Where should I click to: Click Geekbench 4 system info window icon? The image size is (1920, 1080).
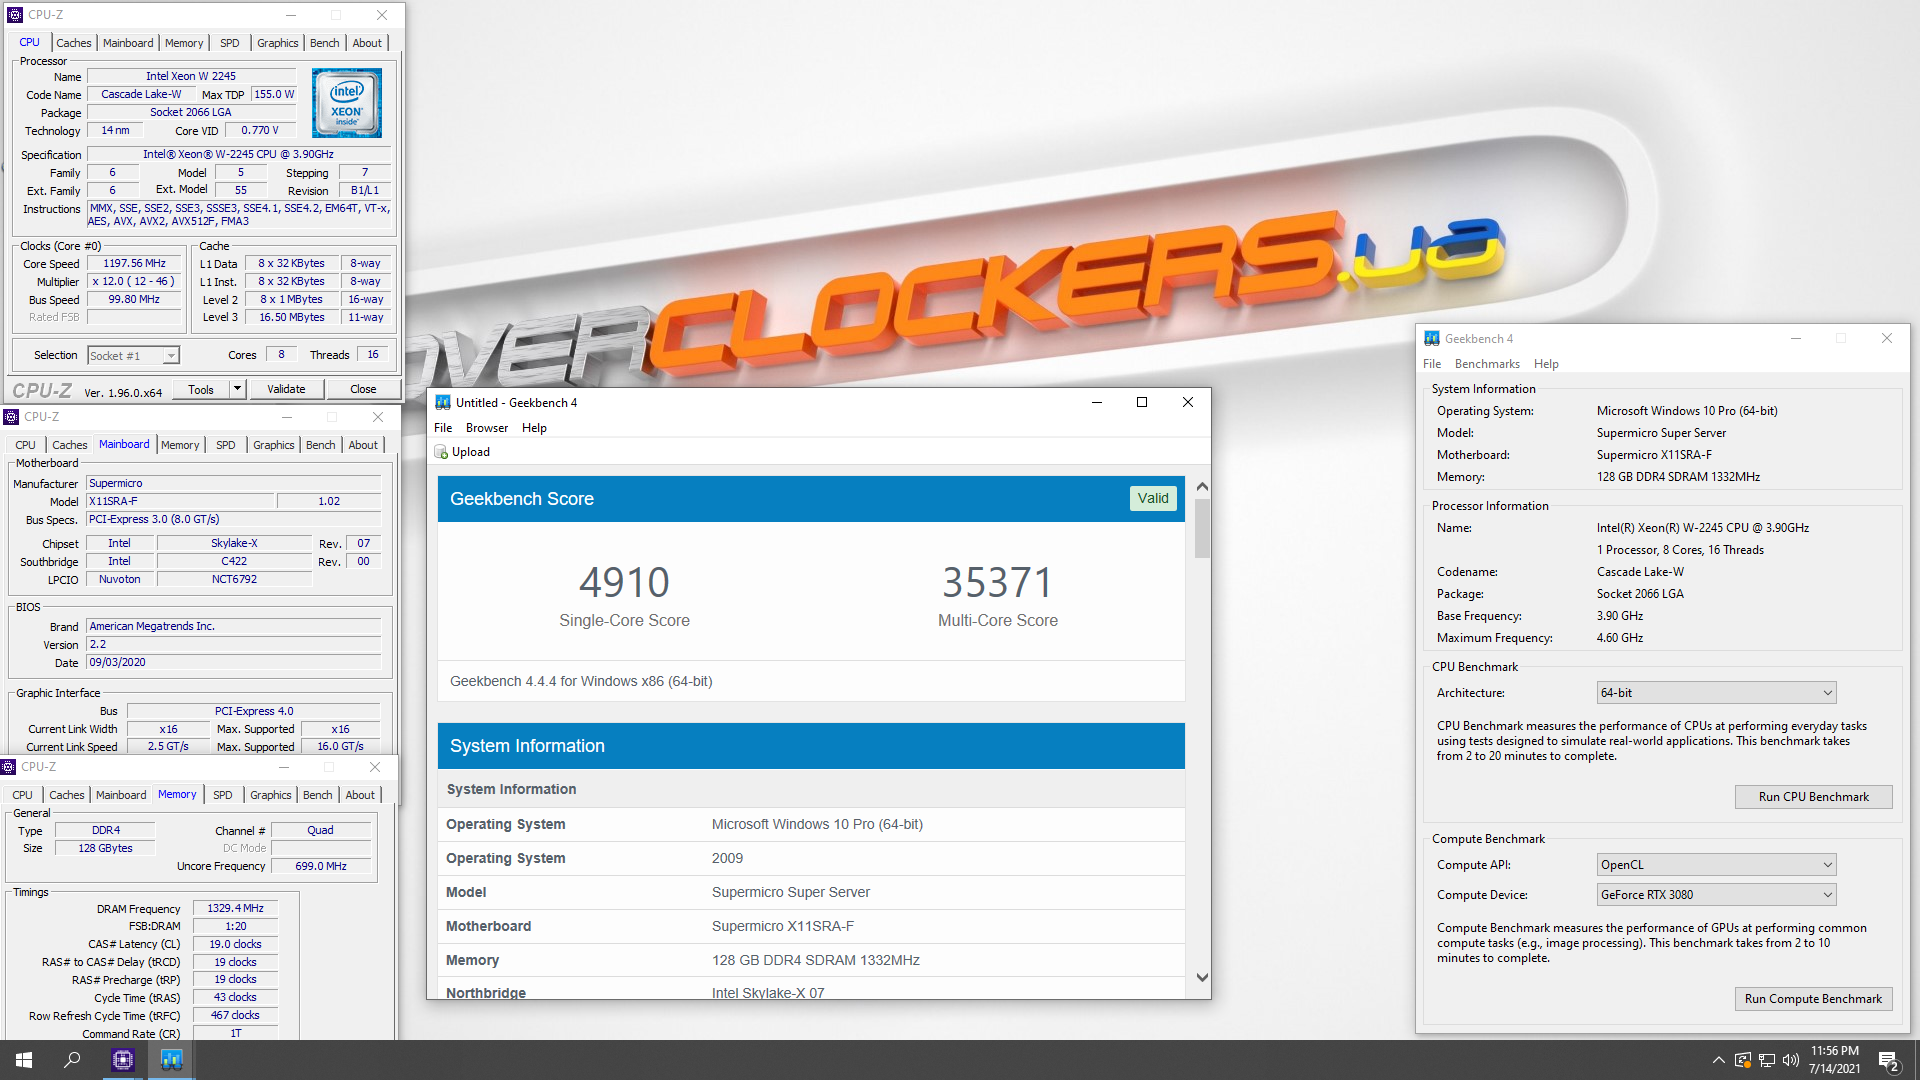(x=1432, y=339)
